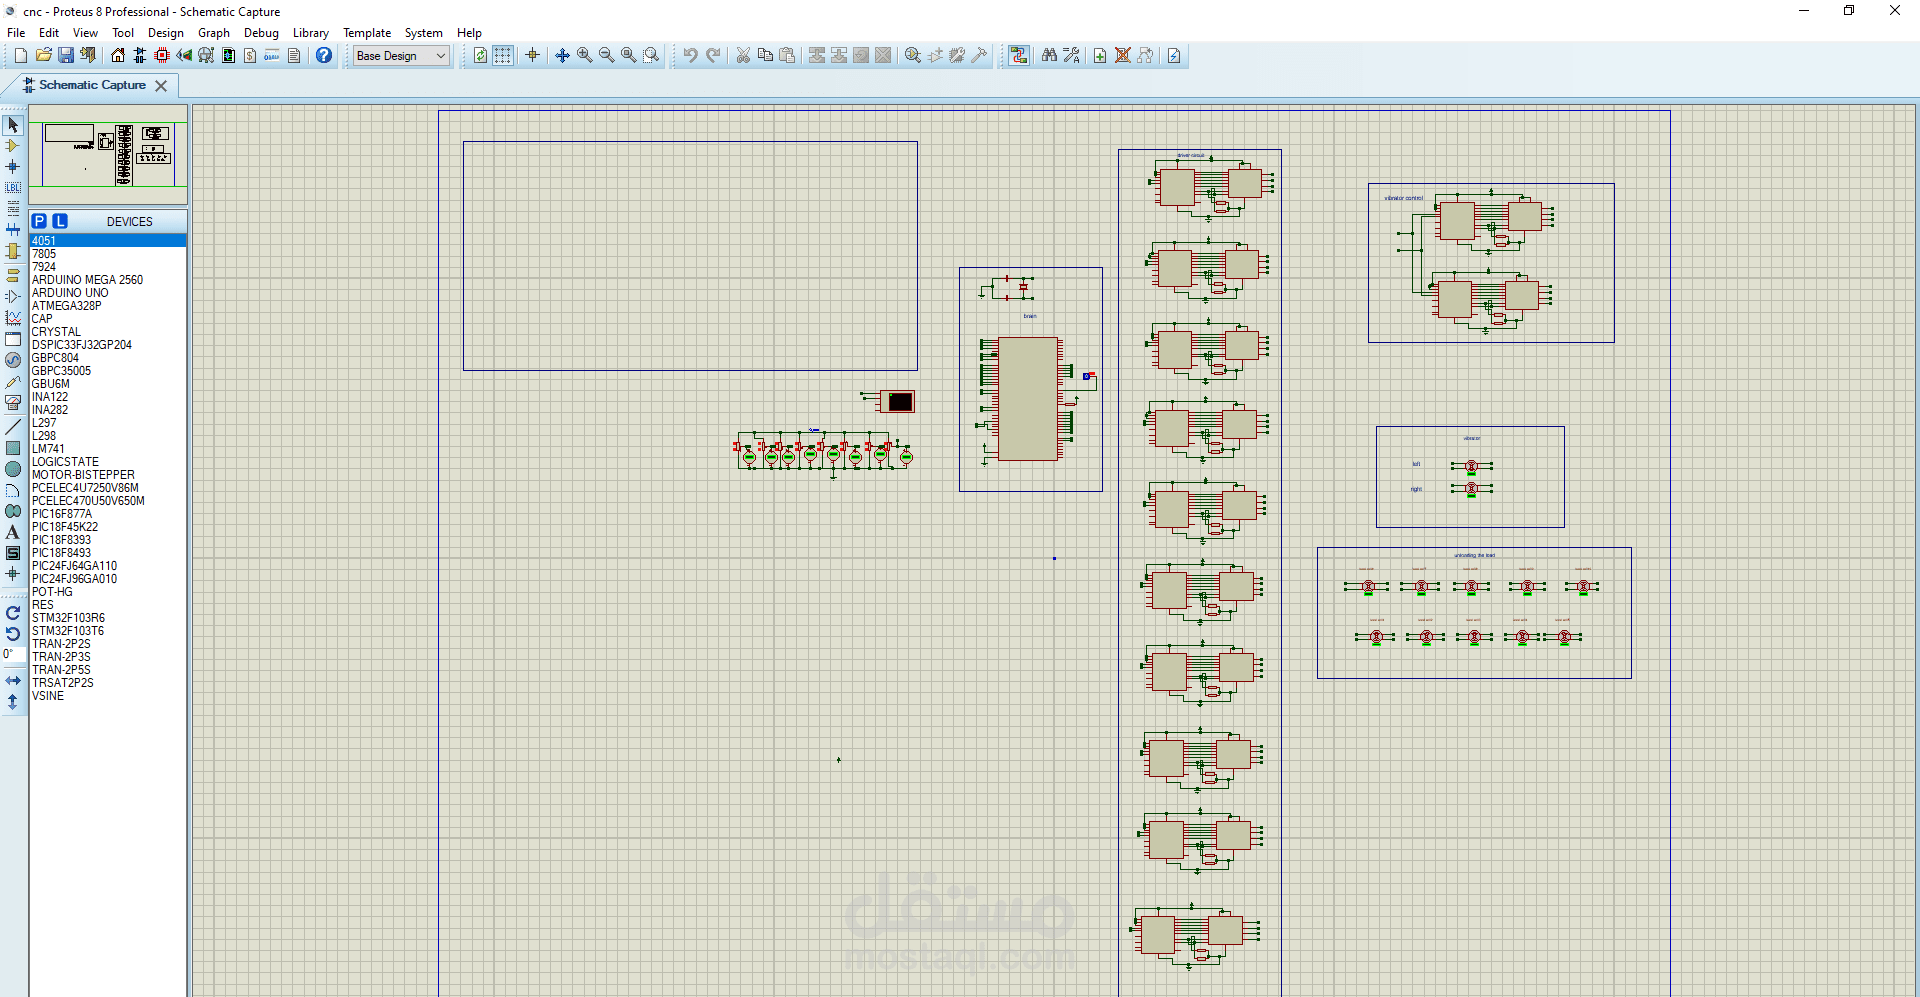This screenshot has height=997, width=1920.
Task: Select the 2D Graphics Box tool
Action: [13, 448]
